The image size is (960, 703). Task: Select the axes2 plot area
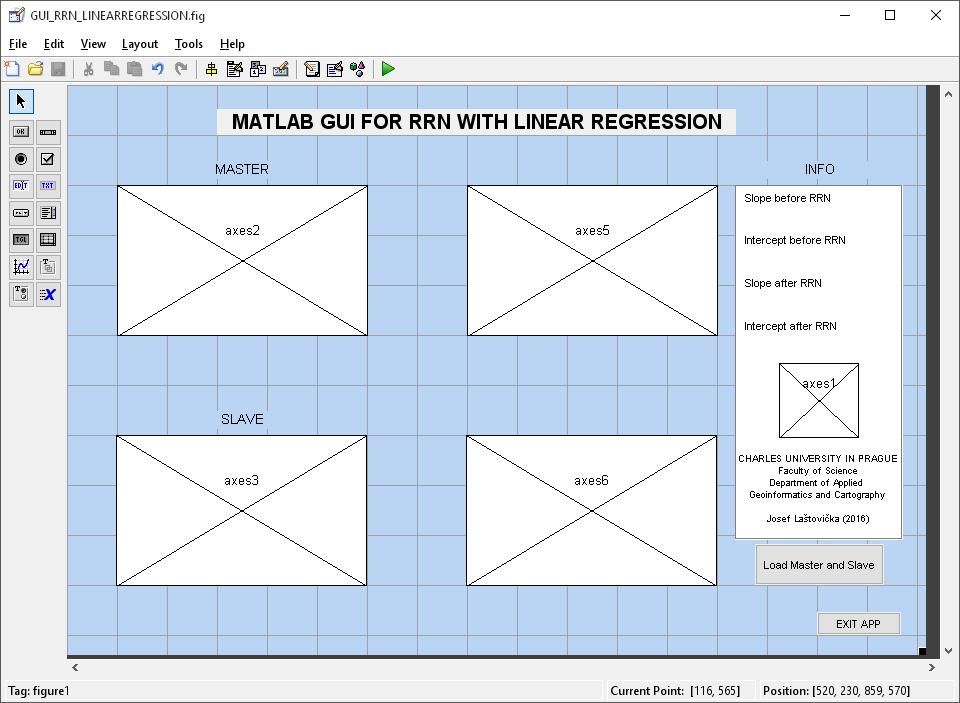coord(242,261)
